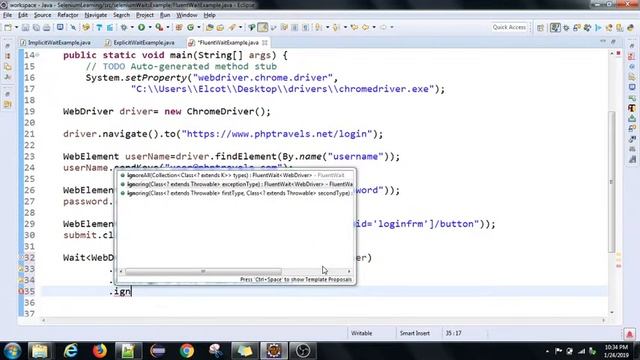Open Internet Explorer from the taskbar

[70, 351]
